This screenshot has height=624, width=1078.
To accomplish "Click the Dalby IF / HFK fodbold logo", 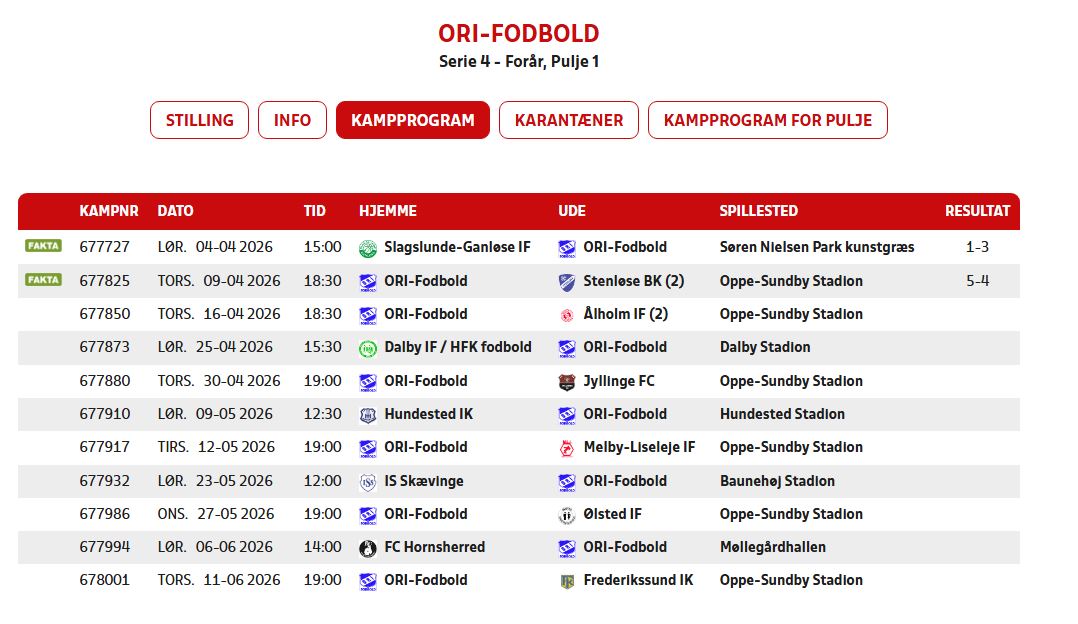I will [367, 348].
